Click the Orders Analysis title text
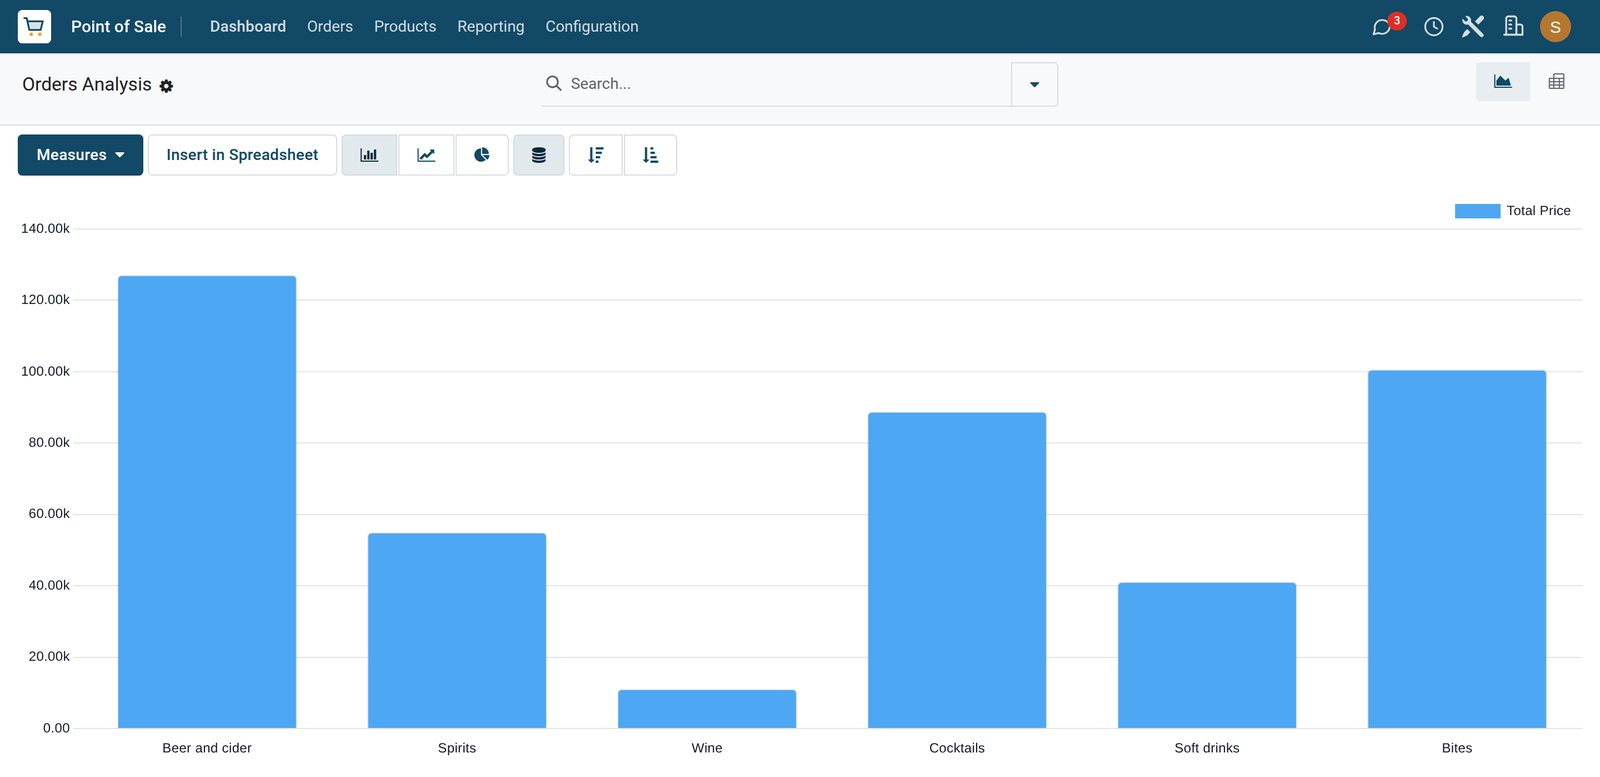1600x777 pixels. coord(87,84)
